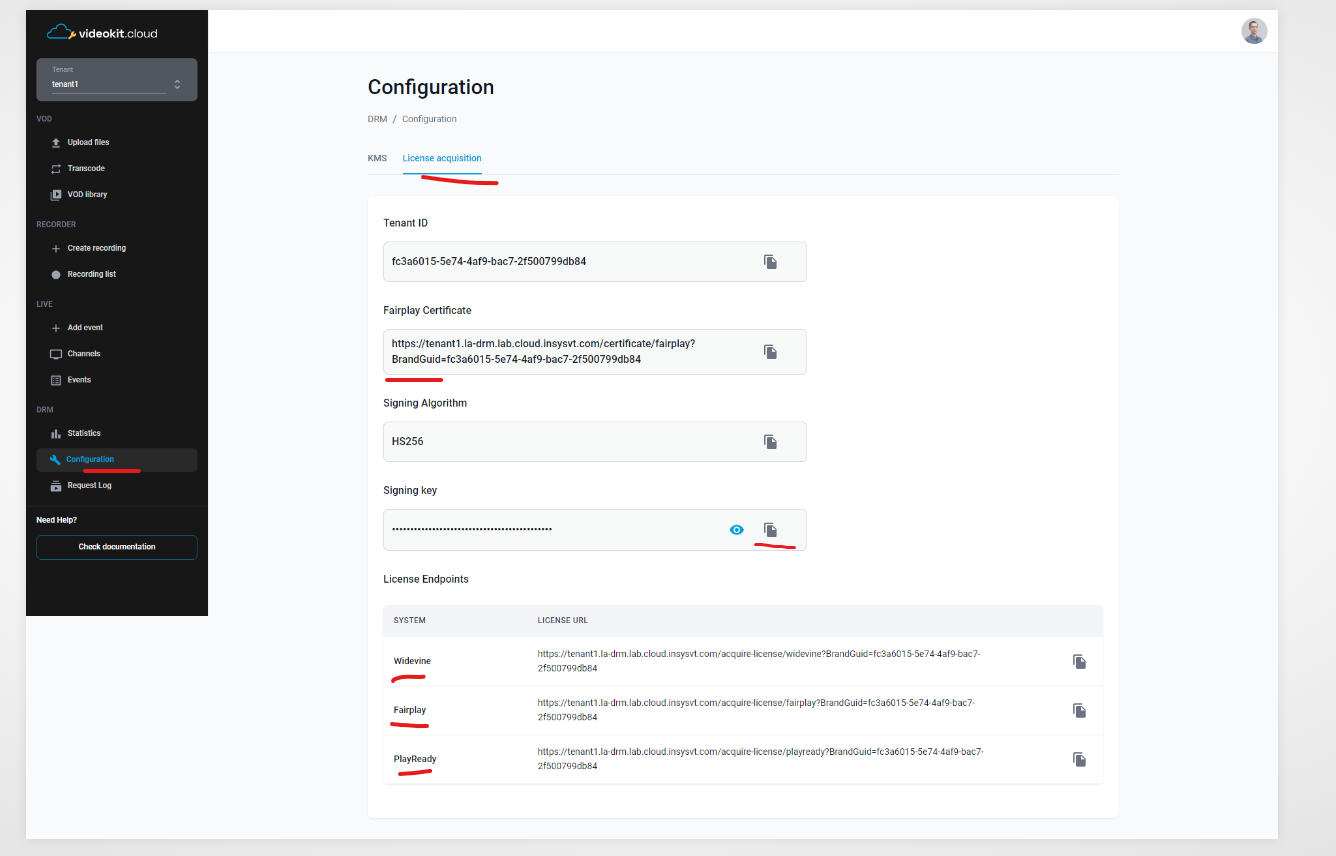Copy the Signing Algorithm HS256 value
This screenshot has width=1336, height=856.
(x=770, y=441)
